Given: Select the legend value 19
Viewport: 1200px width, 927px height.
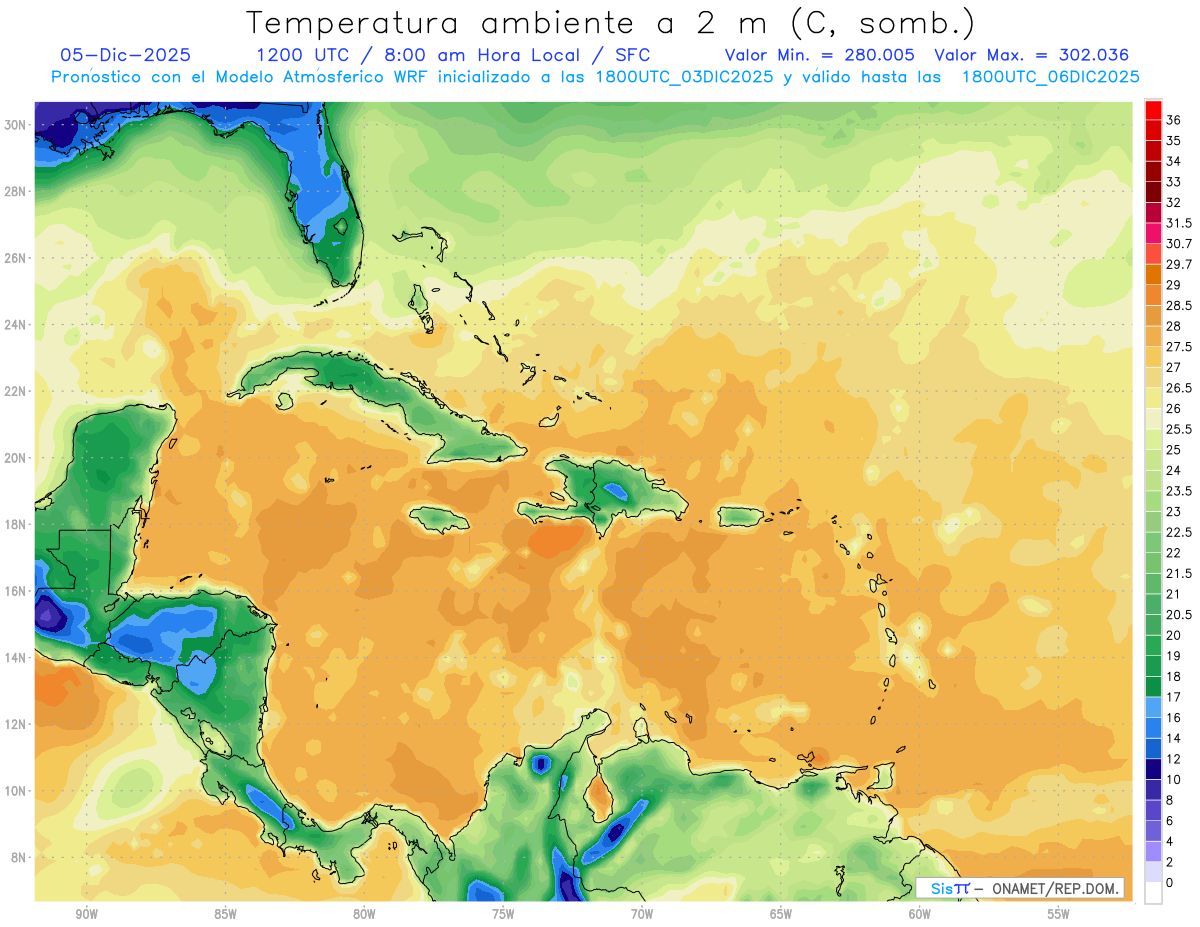Looking at the screenshot, I should coord(1174,655).
